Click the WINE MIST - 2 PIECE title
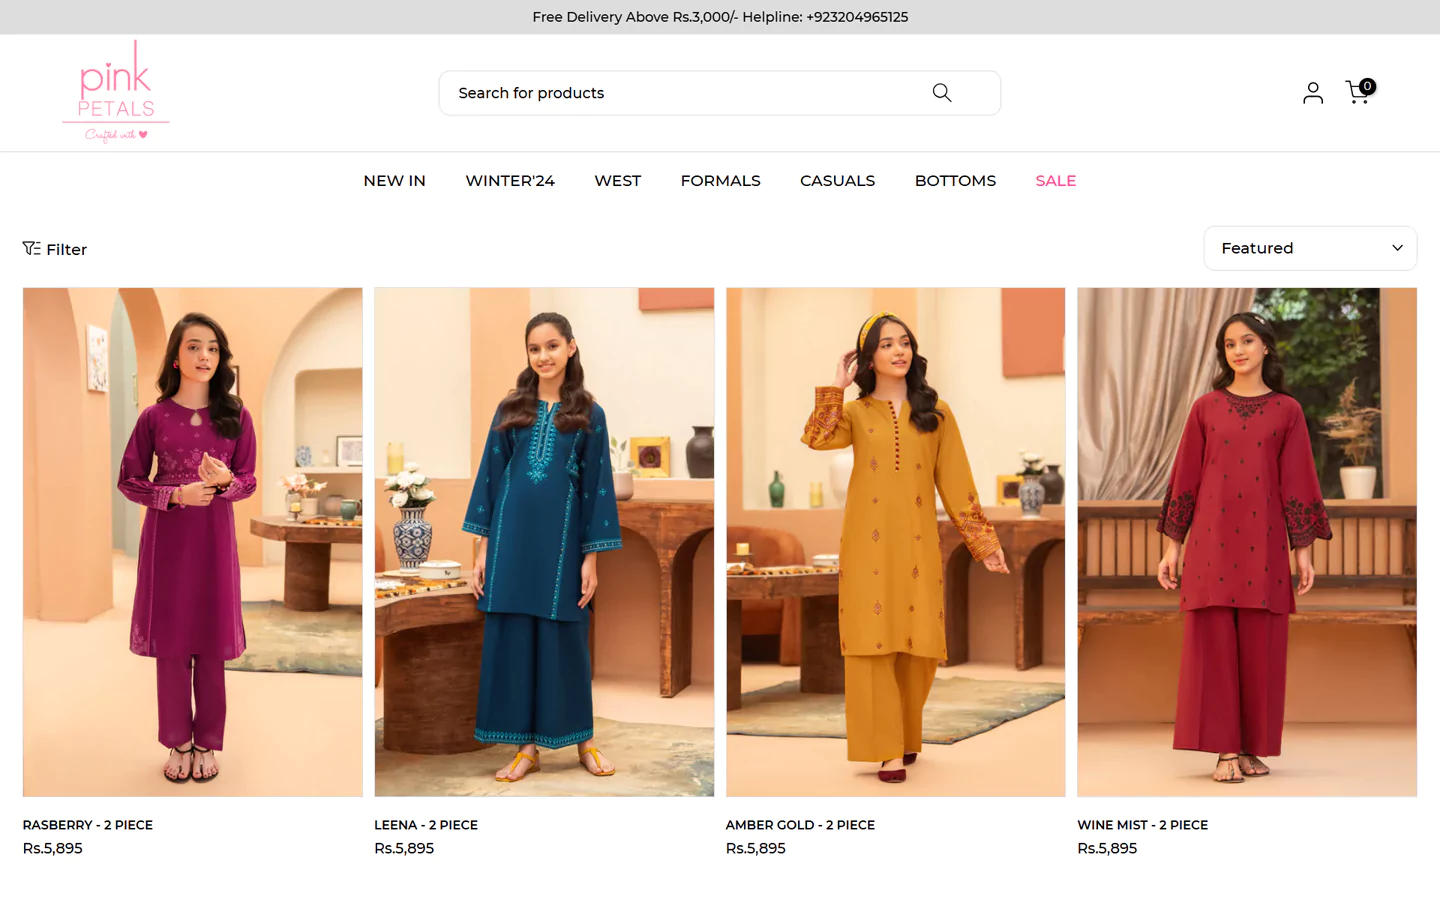The height and width of the screenshot is (900, 1440). click(1142, 825)
